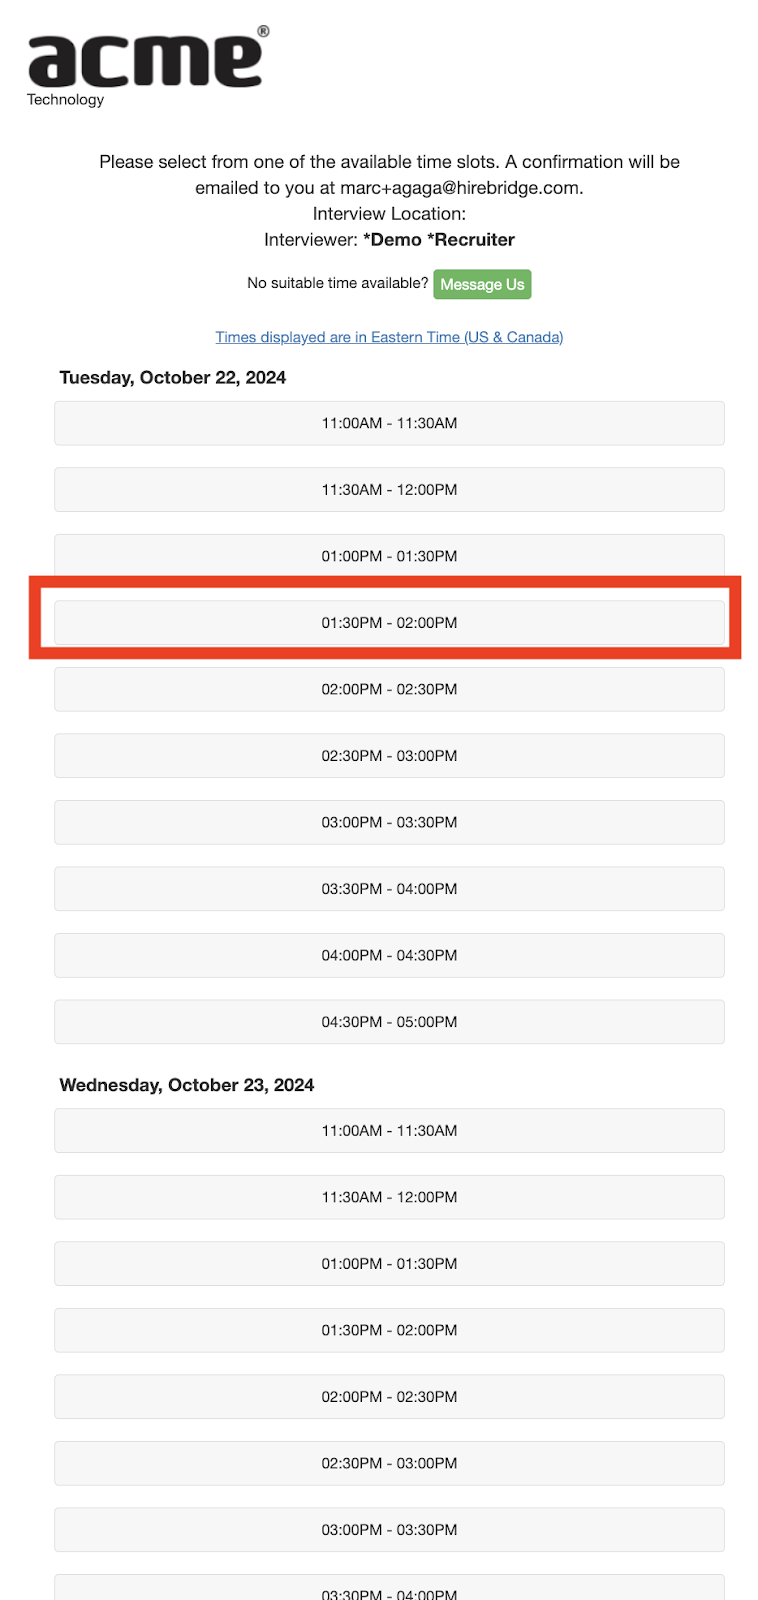Select Wednesday 01:00PM - 01:30PM slot
This screenshot has height=1600, width=758.
click(389, 1264)
